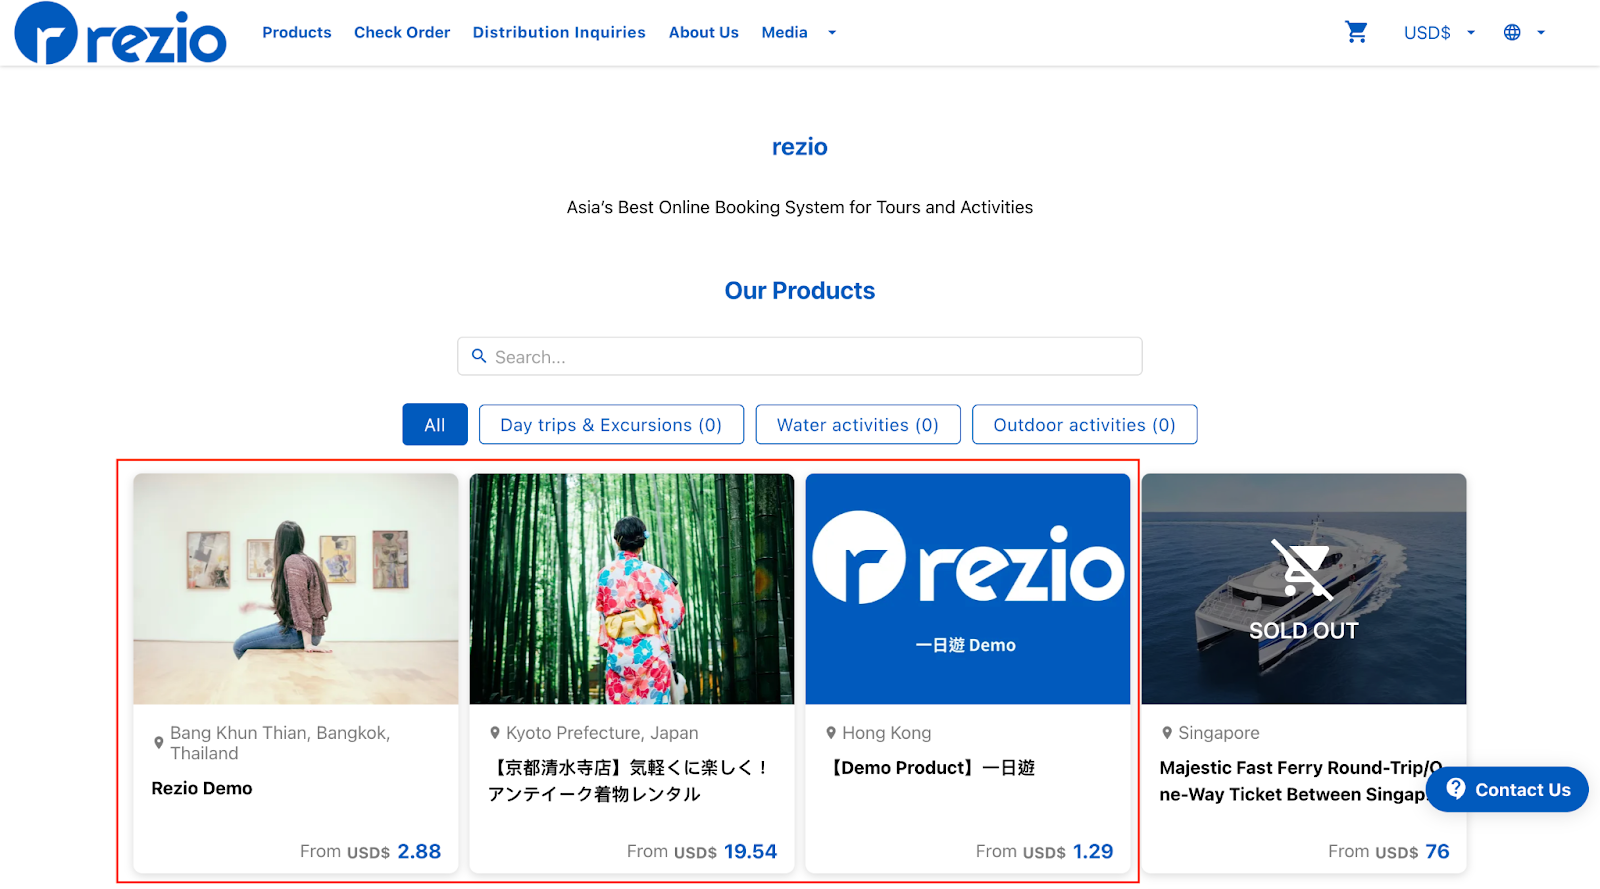The image size is (1600, 889).
Task: Open the Rezio Demo gallery woman image
Action: tap(296, 589)
